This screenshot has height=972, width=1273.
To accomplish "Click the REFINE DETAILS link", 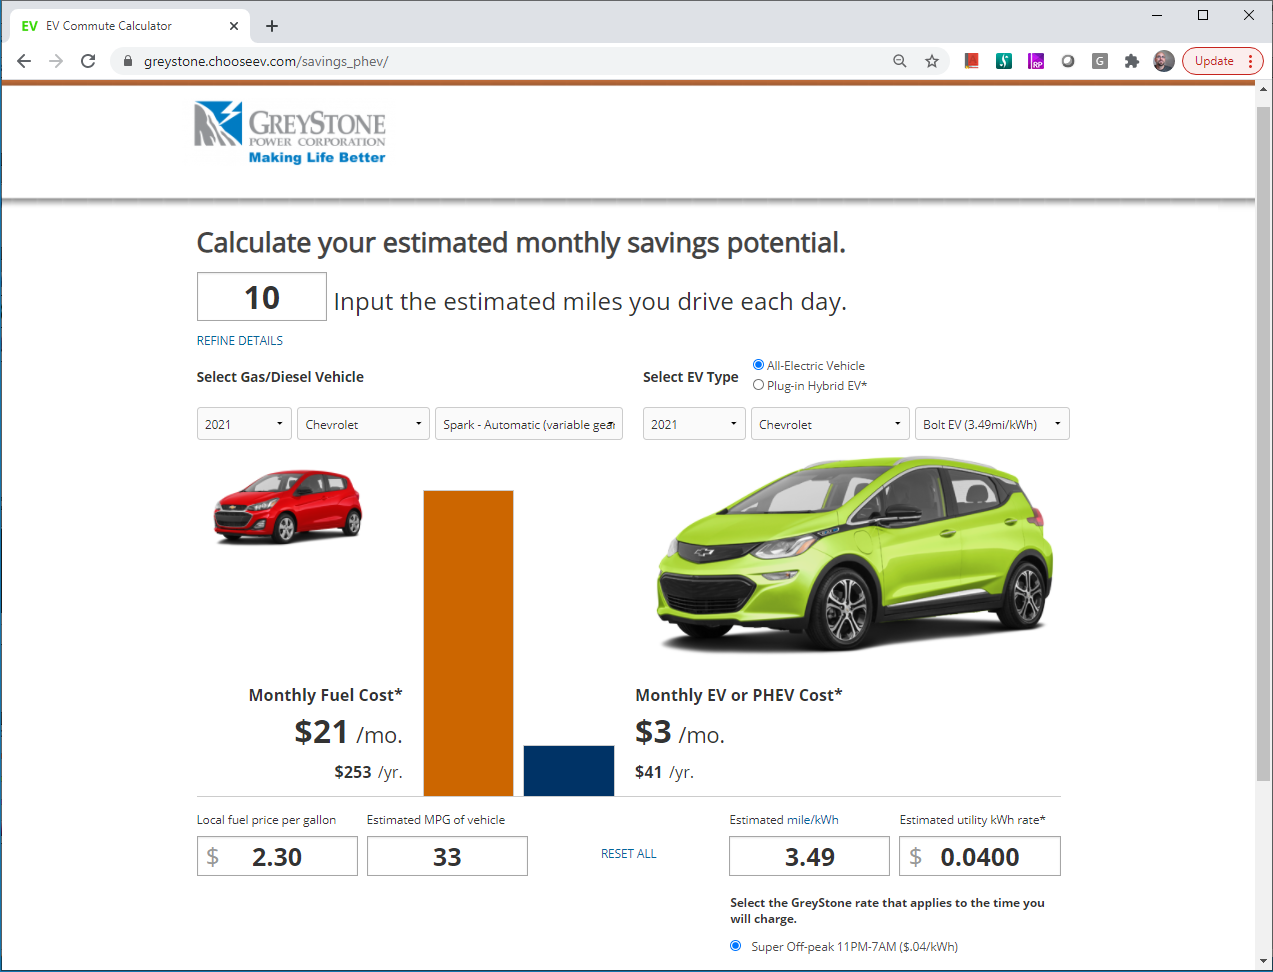I will point(240,341).
